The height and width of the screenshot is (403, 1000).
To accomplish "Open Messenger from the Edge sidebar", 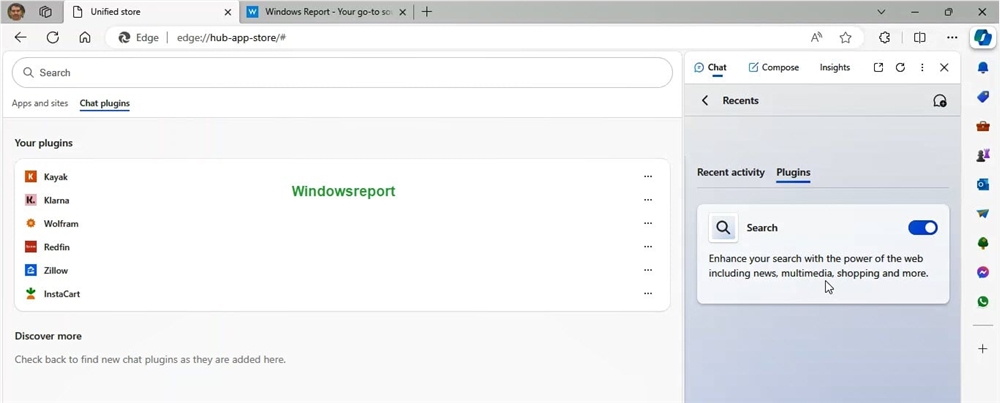I will tap(983, 273).
